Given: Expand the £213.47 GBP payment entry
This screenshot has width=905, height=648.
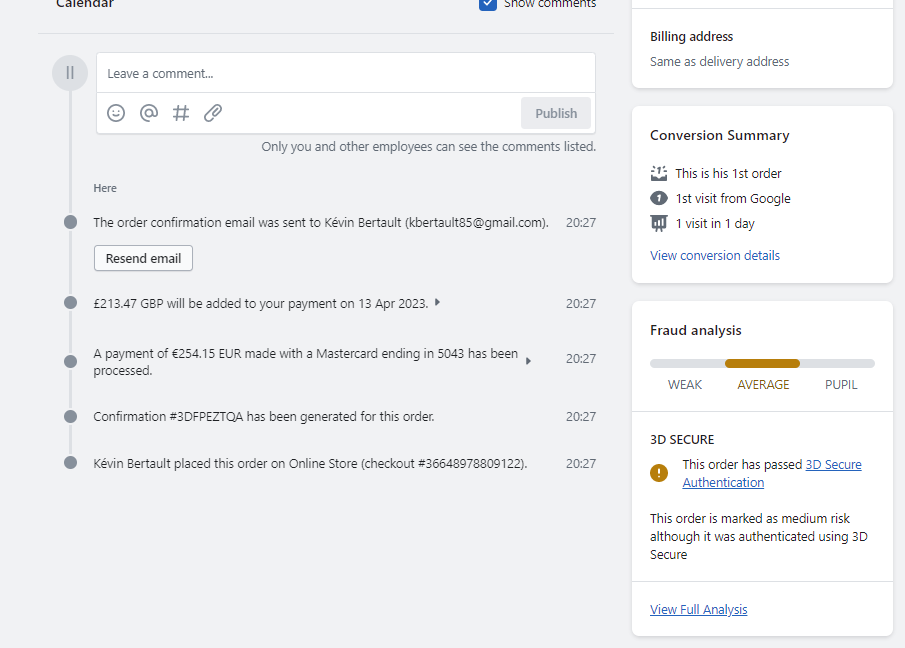Looking at the screenshot, I should point(437,302).
